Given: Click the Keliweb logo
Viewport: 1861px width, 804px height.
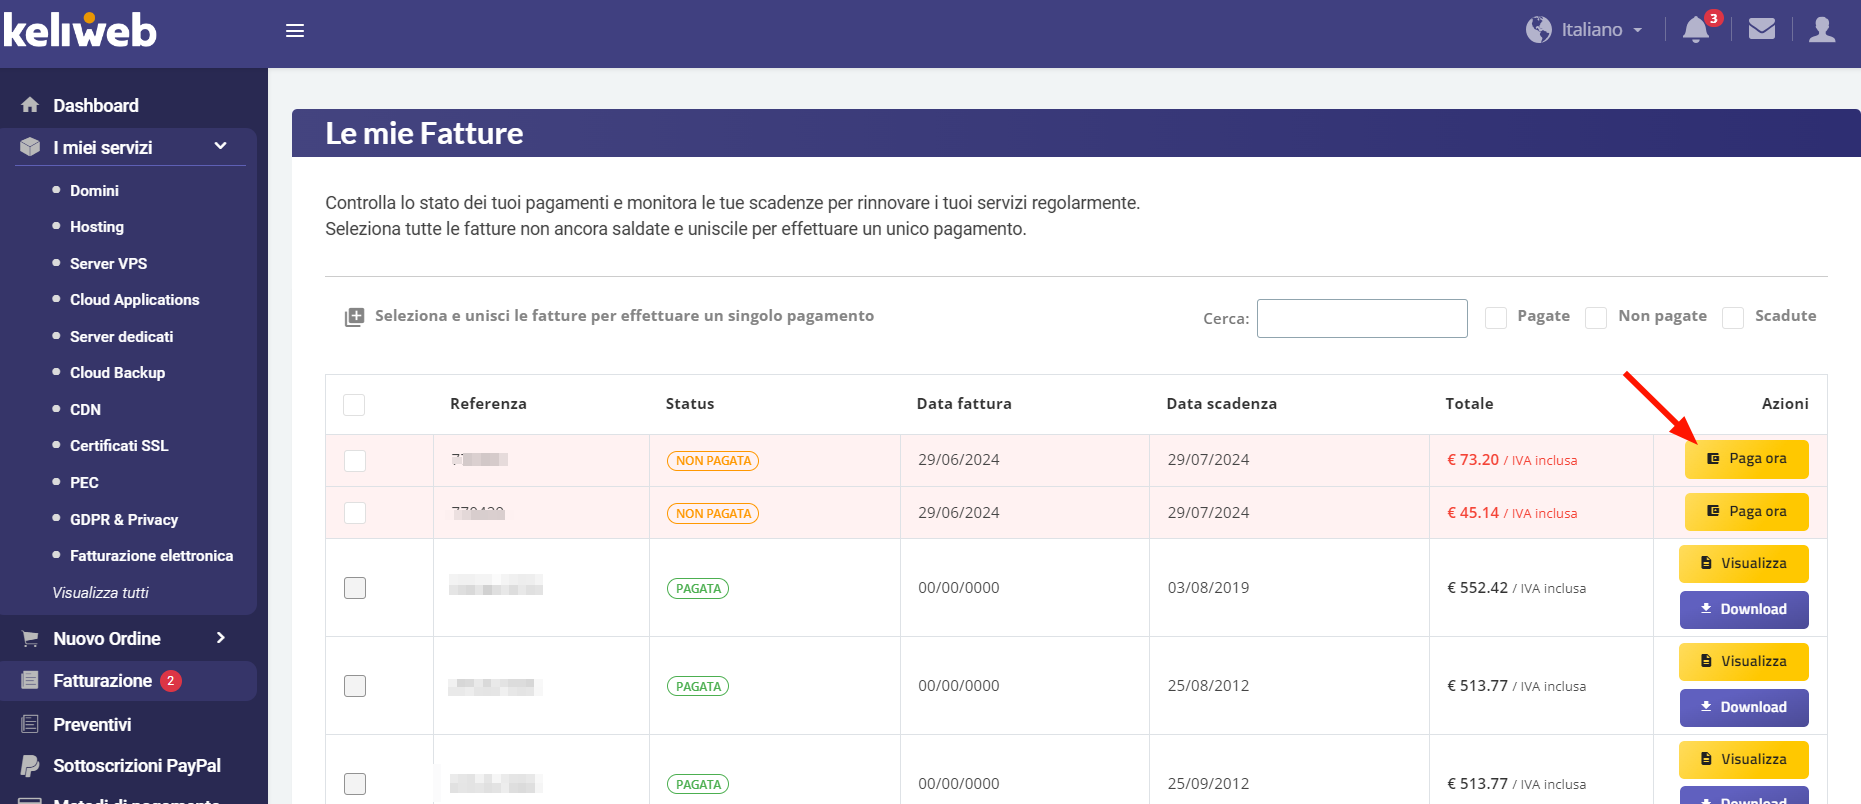Looking at the screenshot, I should coord(80,31).
